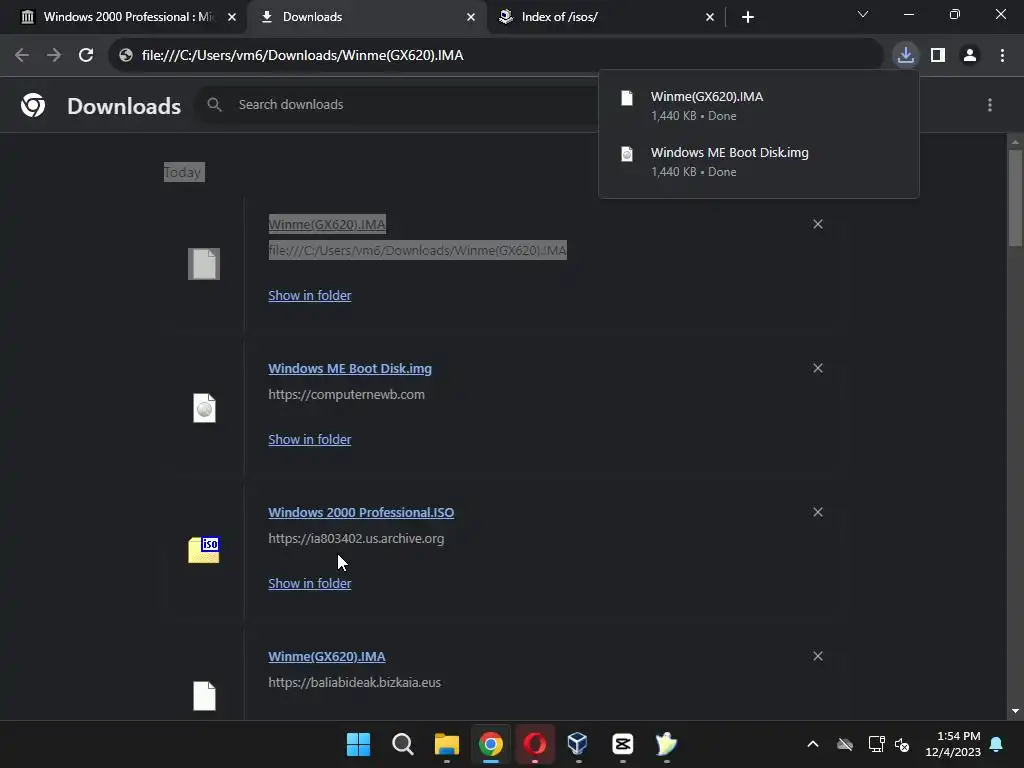Toggle the downloads bubble toolbar icon
This screenshot has width=1024, height=768.
point(906,56)
